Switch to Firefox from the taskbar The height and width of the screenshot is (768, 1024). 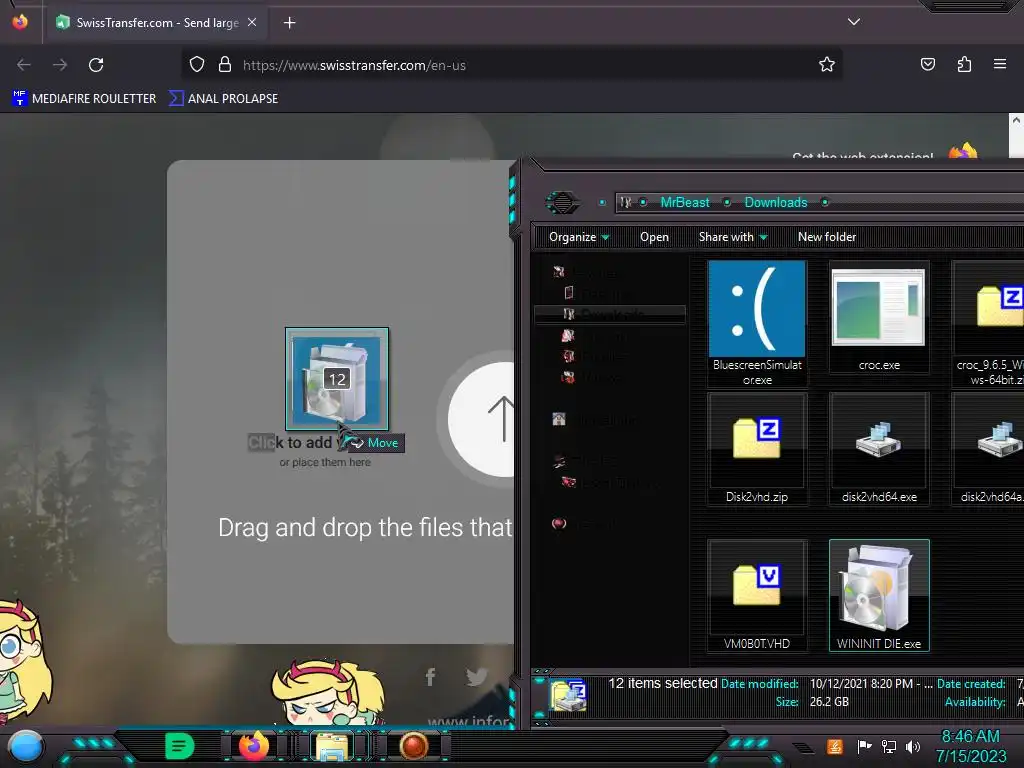click(254, 746)
